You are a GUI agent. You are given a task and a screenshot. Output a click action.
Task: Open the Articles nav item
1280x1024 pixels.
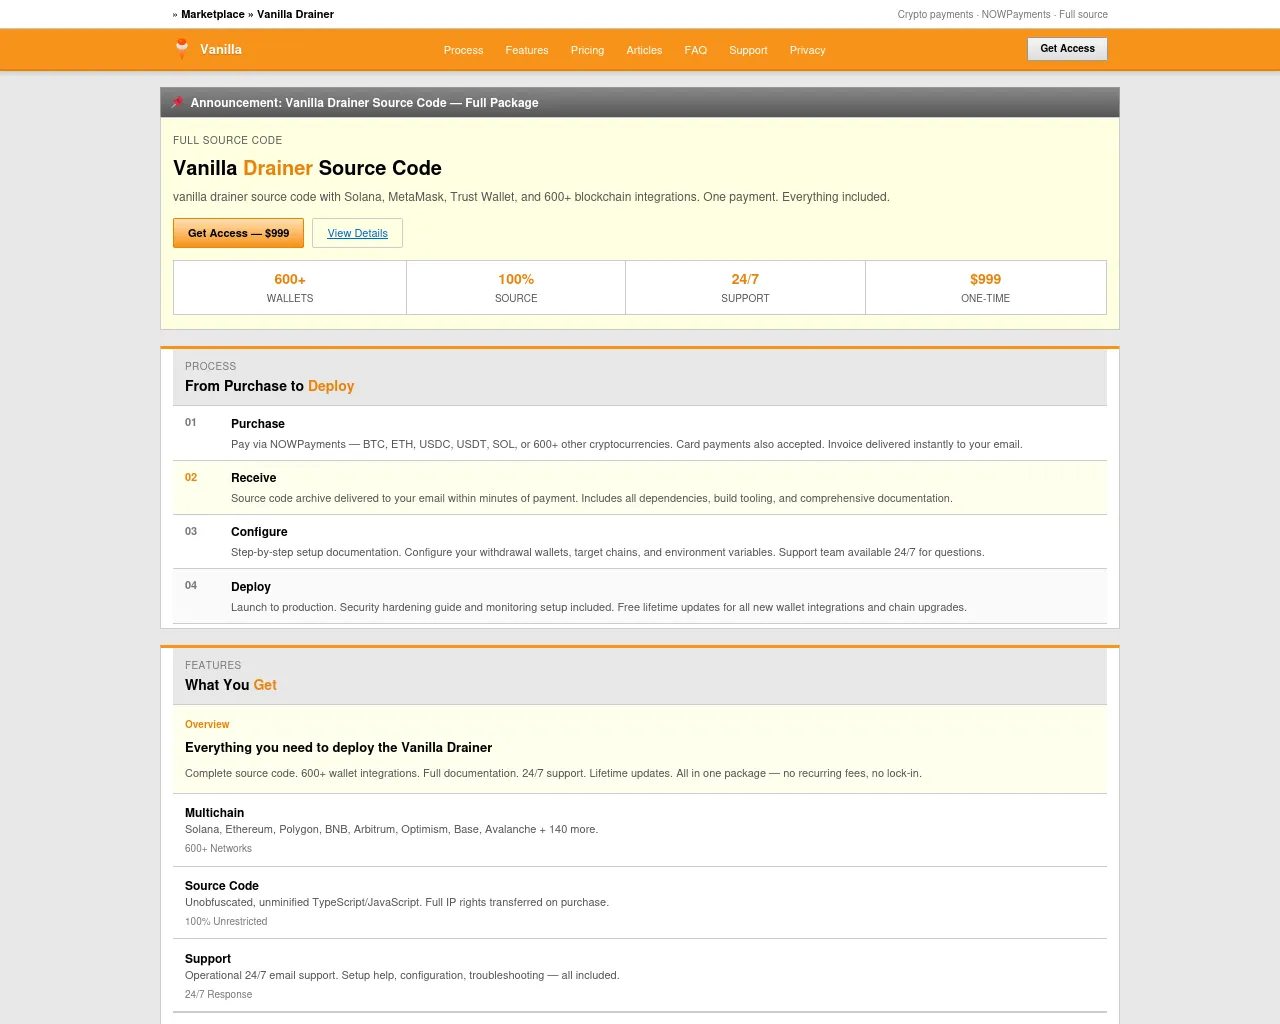[x=644, y=50]
